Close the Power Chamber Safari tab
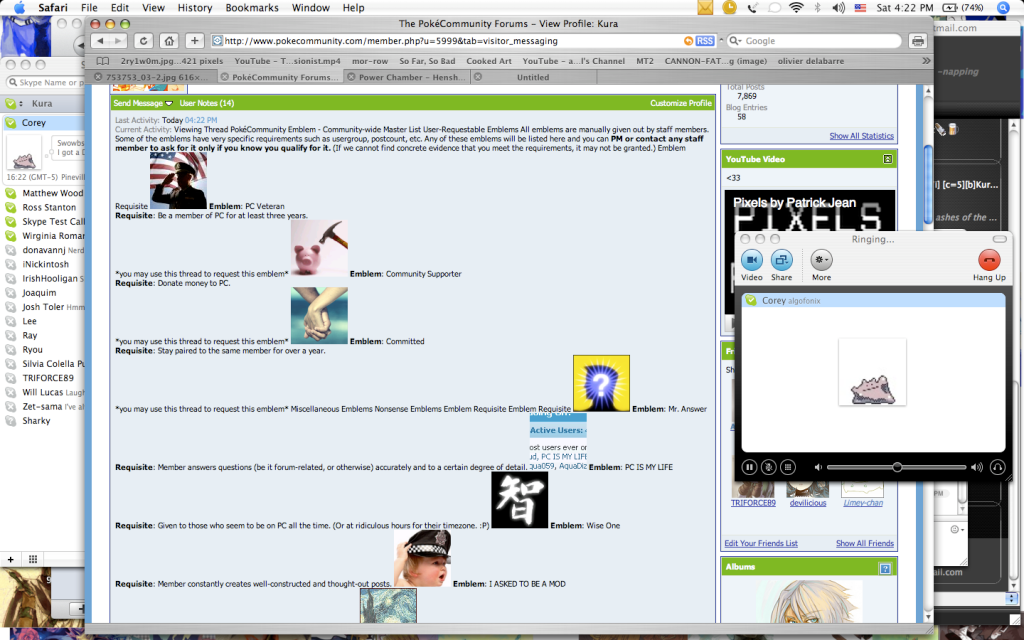The width and height of the screenshot is (1024, 640). coord(351,77)
